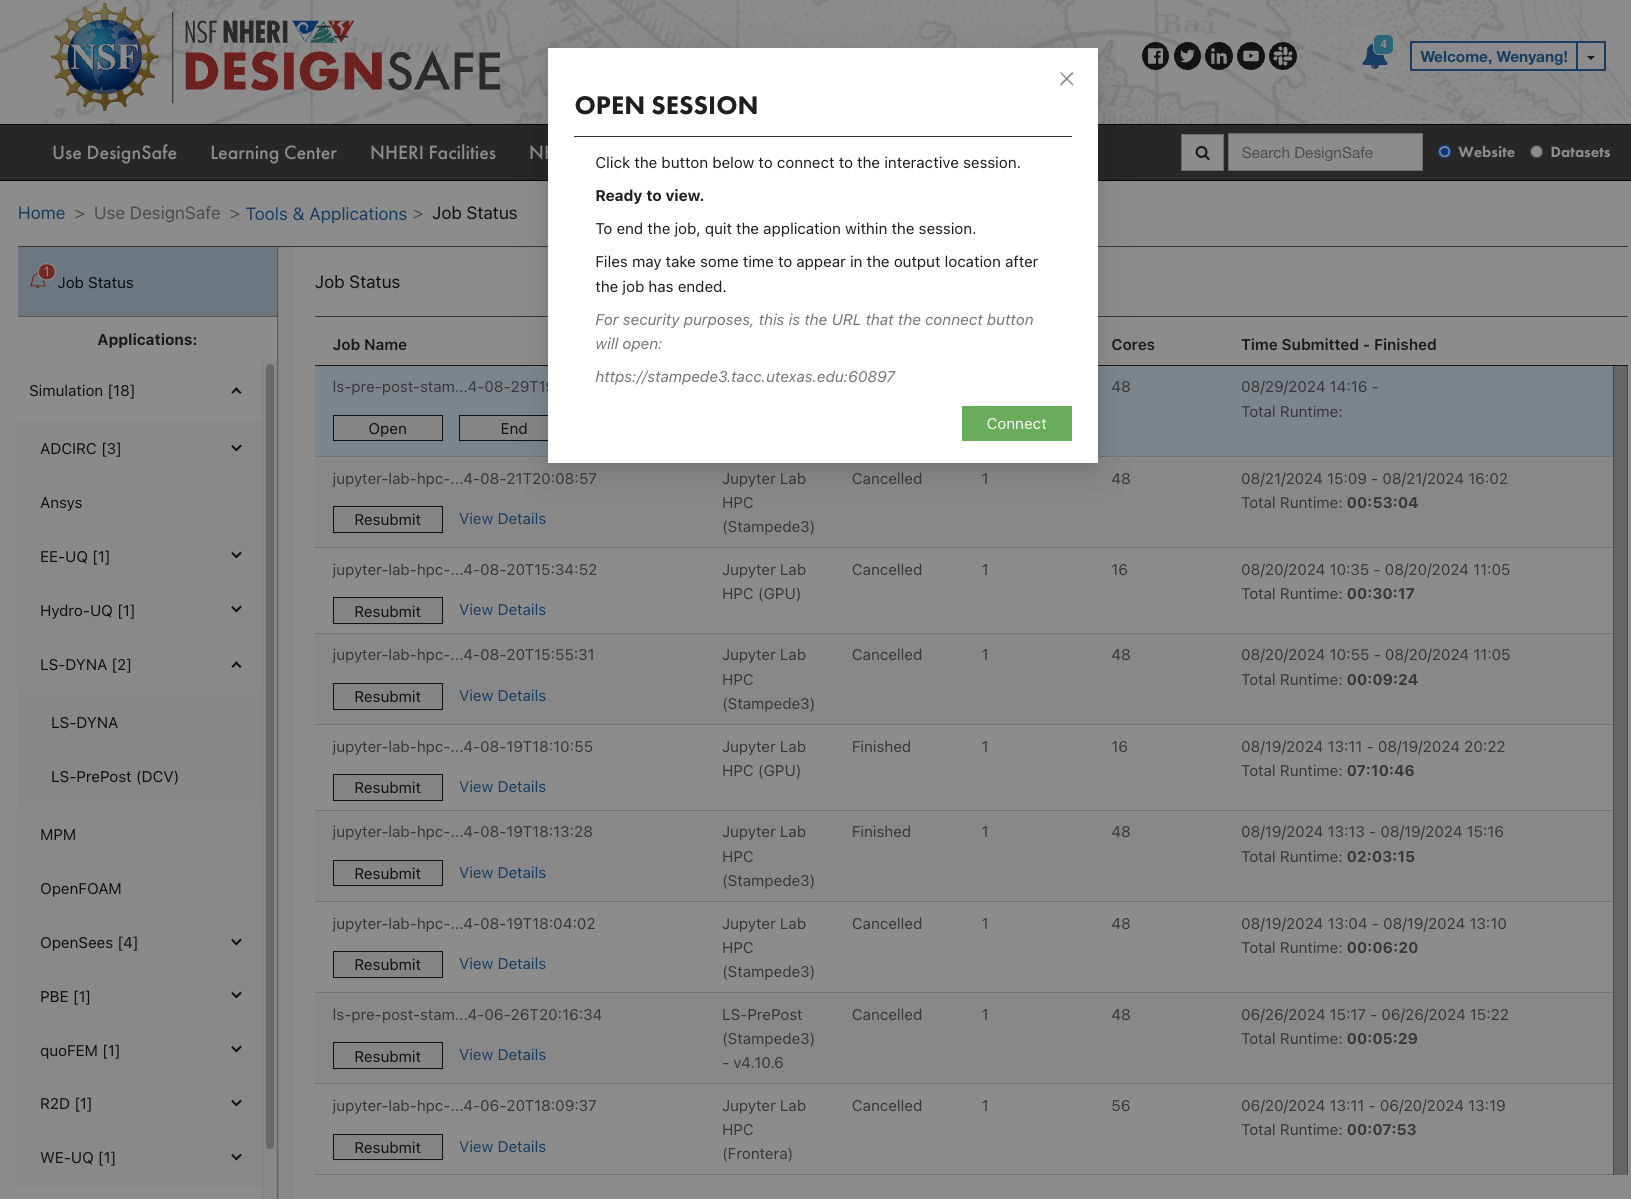1631x1199 pixels.
Task: Collapse the Simulation applications section
Action: (236, 391)
